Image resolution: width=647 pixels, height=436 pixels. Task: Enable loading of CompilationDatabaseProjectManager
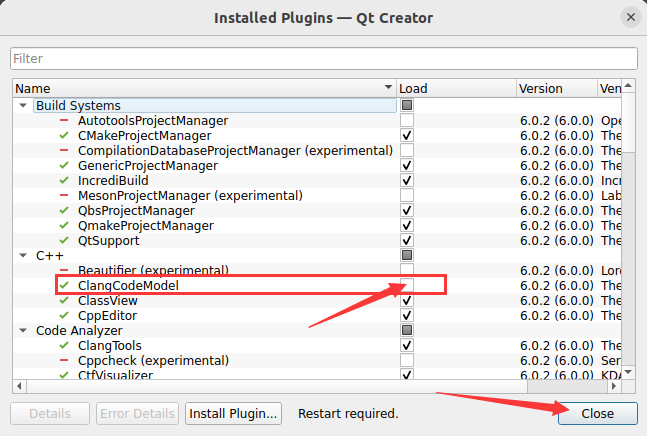(407, 151)
